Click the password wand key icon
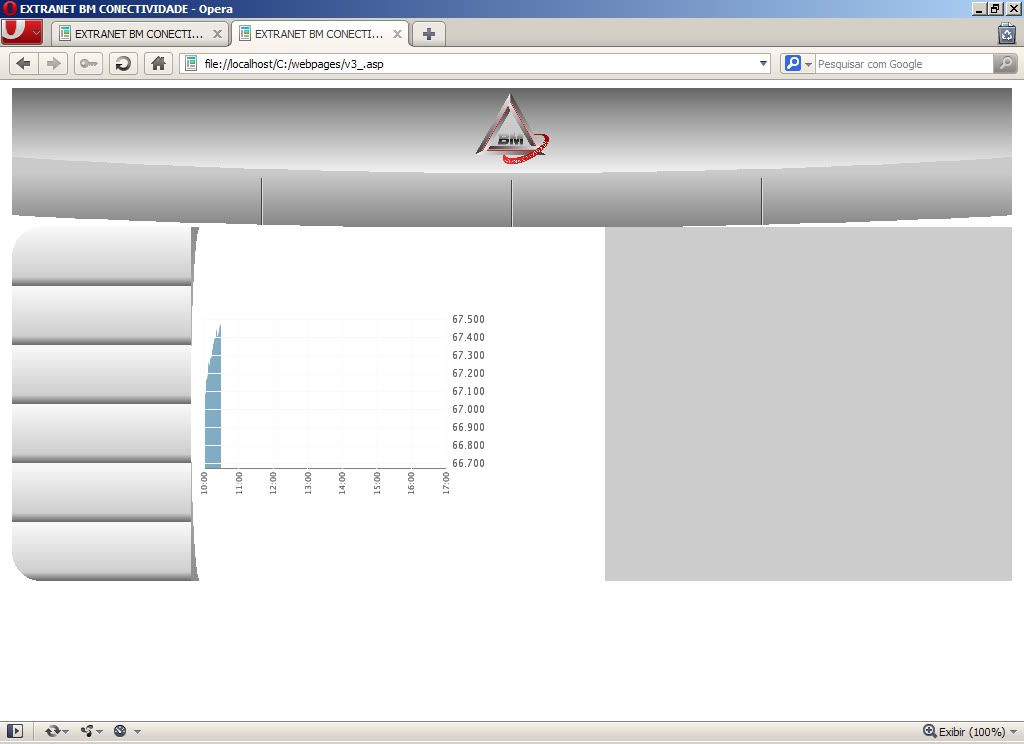 coord(89,64)
